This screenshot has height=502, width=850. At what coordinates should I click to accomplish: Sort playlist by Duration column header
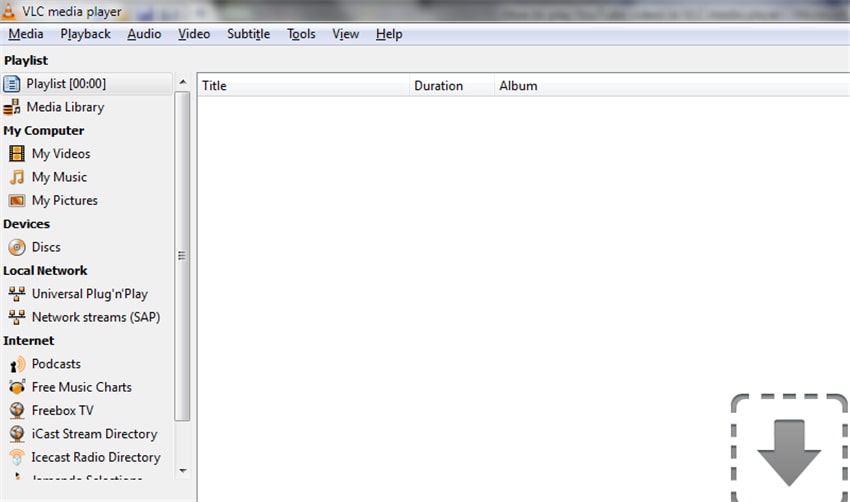tap(452, 86)
